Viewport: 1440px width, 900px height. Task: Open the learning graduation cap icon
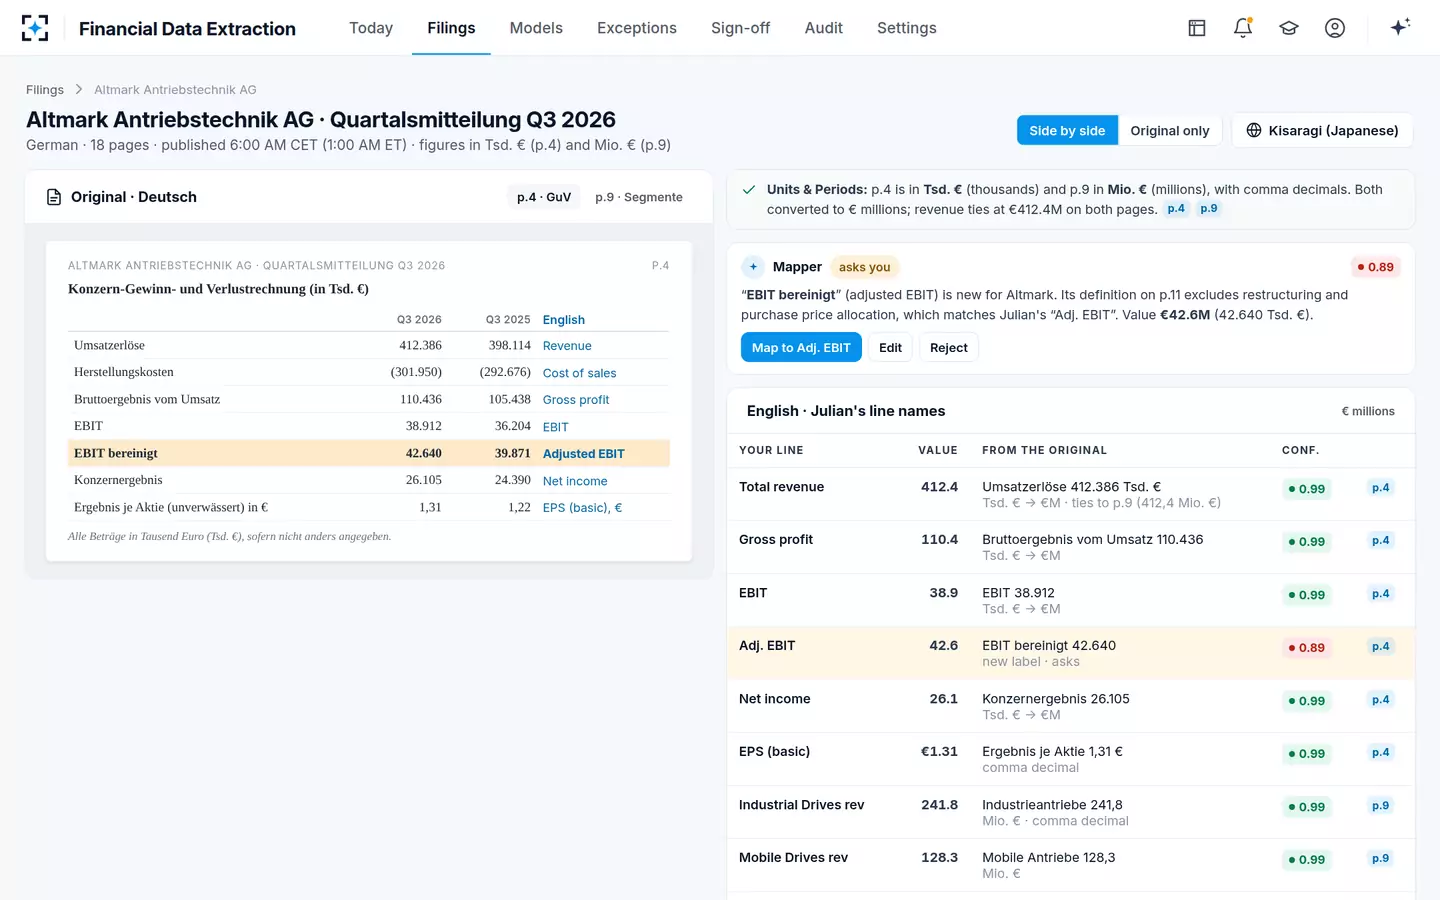coord(1289,28)
